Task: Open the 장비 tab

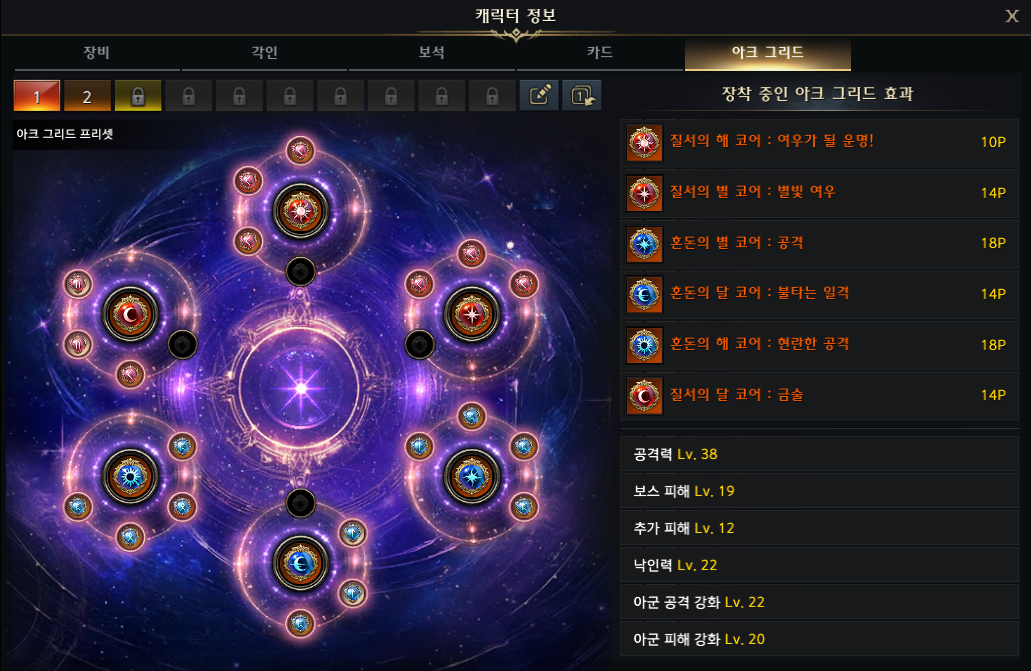Action: (97, 53)
